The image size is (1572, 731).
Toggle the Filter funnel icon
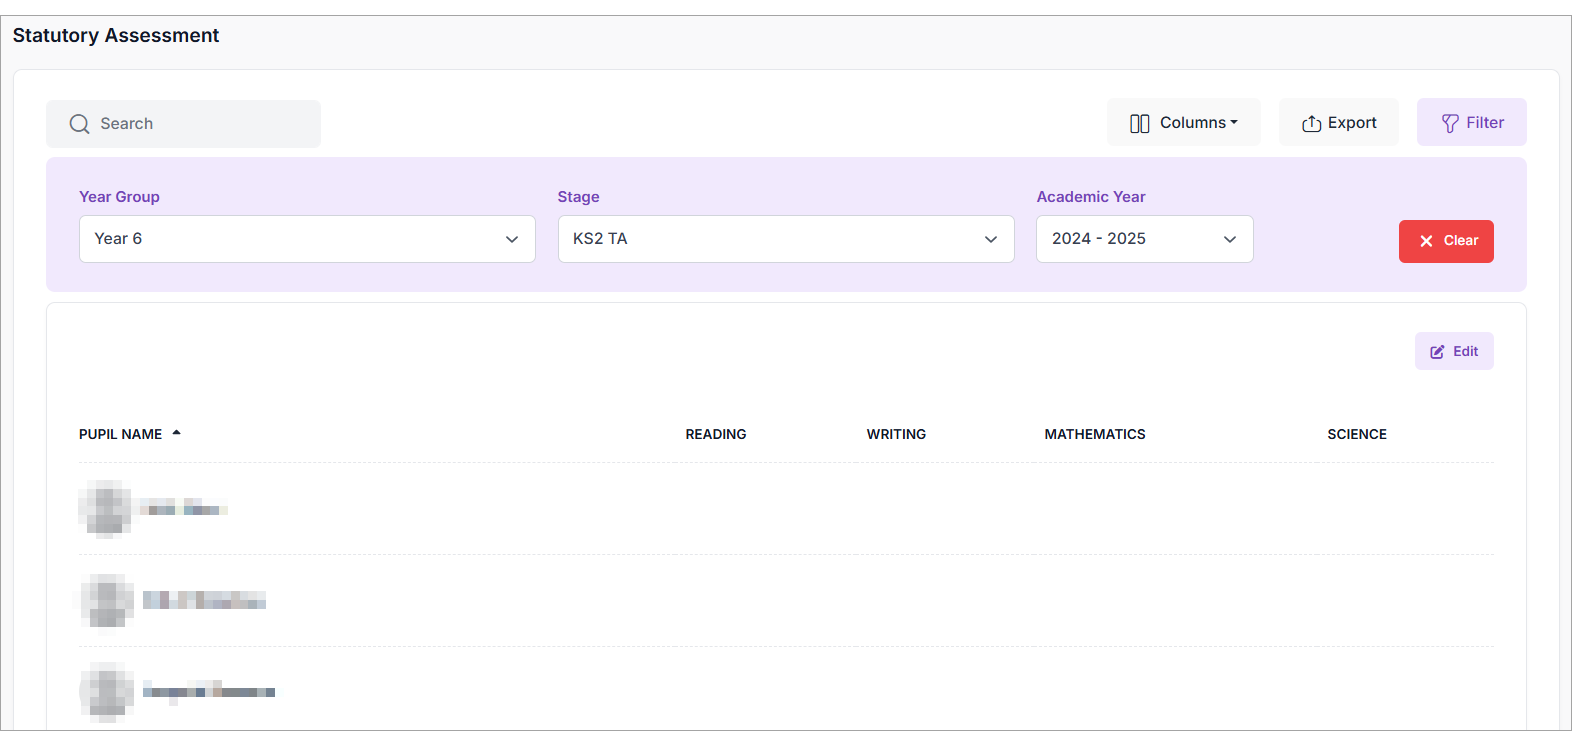tap(1449, 123)
